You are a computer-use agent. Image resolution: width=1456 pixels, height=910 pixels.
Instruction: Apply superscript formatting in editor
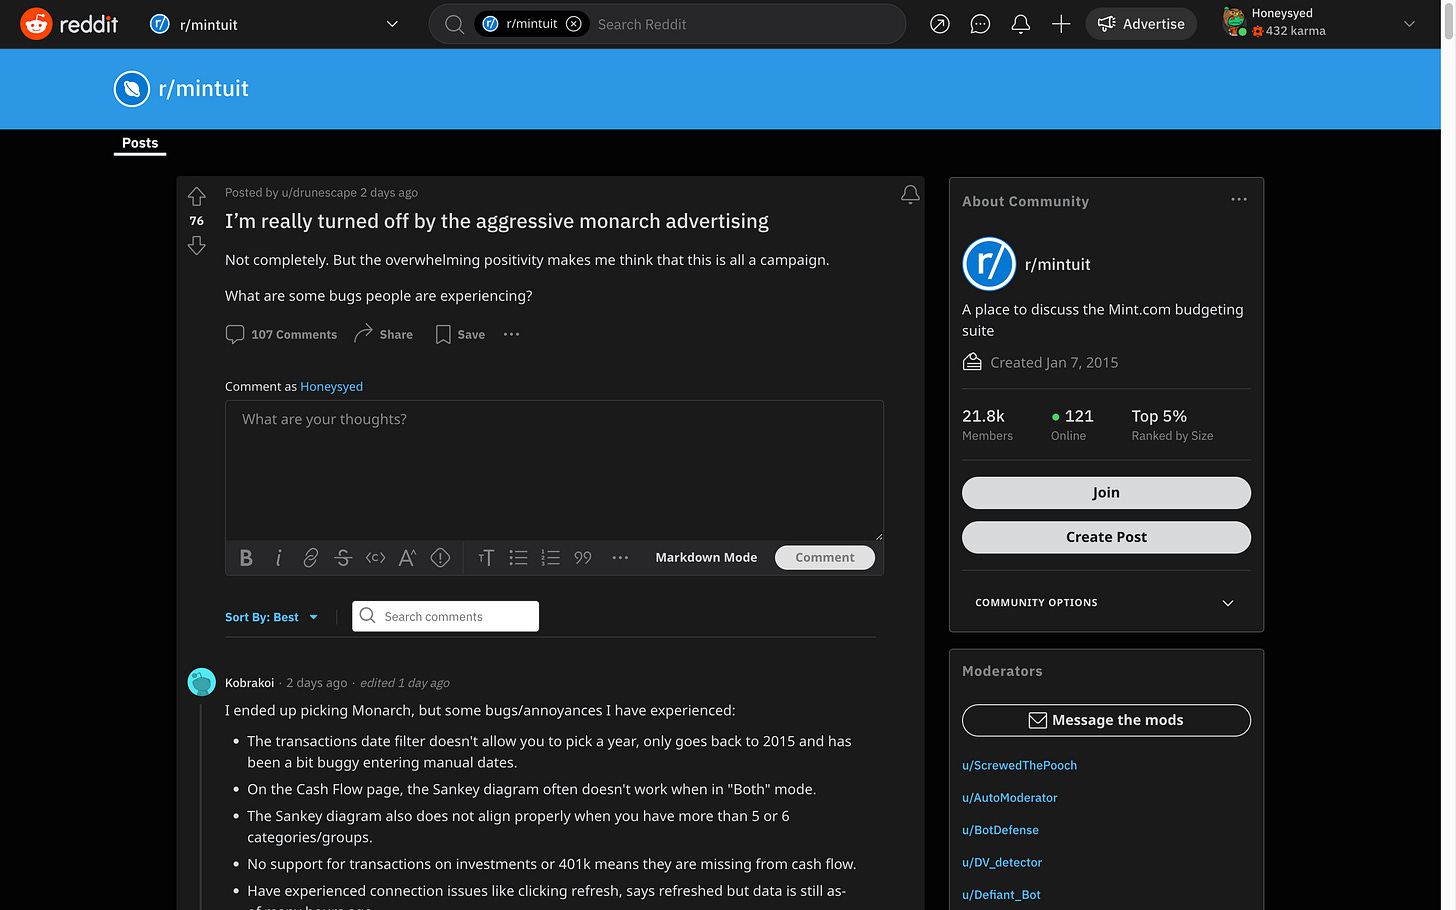click(x=407, y=558)
